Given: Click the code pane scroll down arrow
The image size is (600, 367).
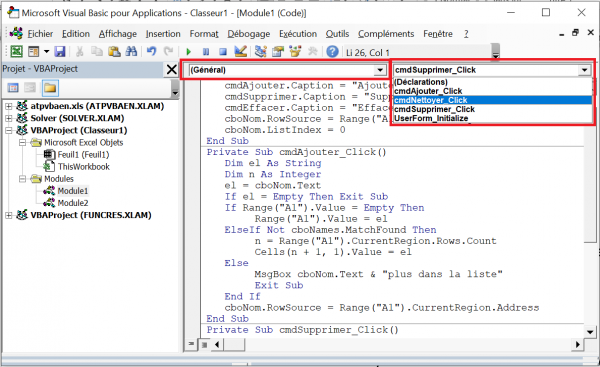Looking at the screenshot, I should tap(590, 332).
